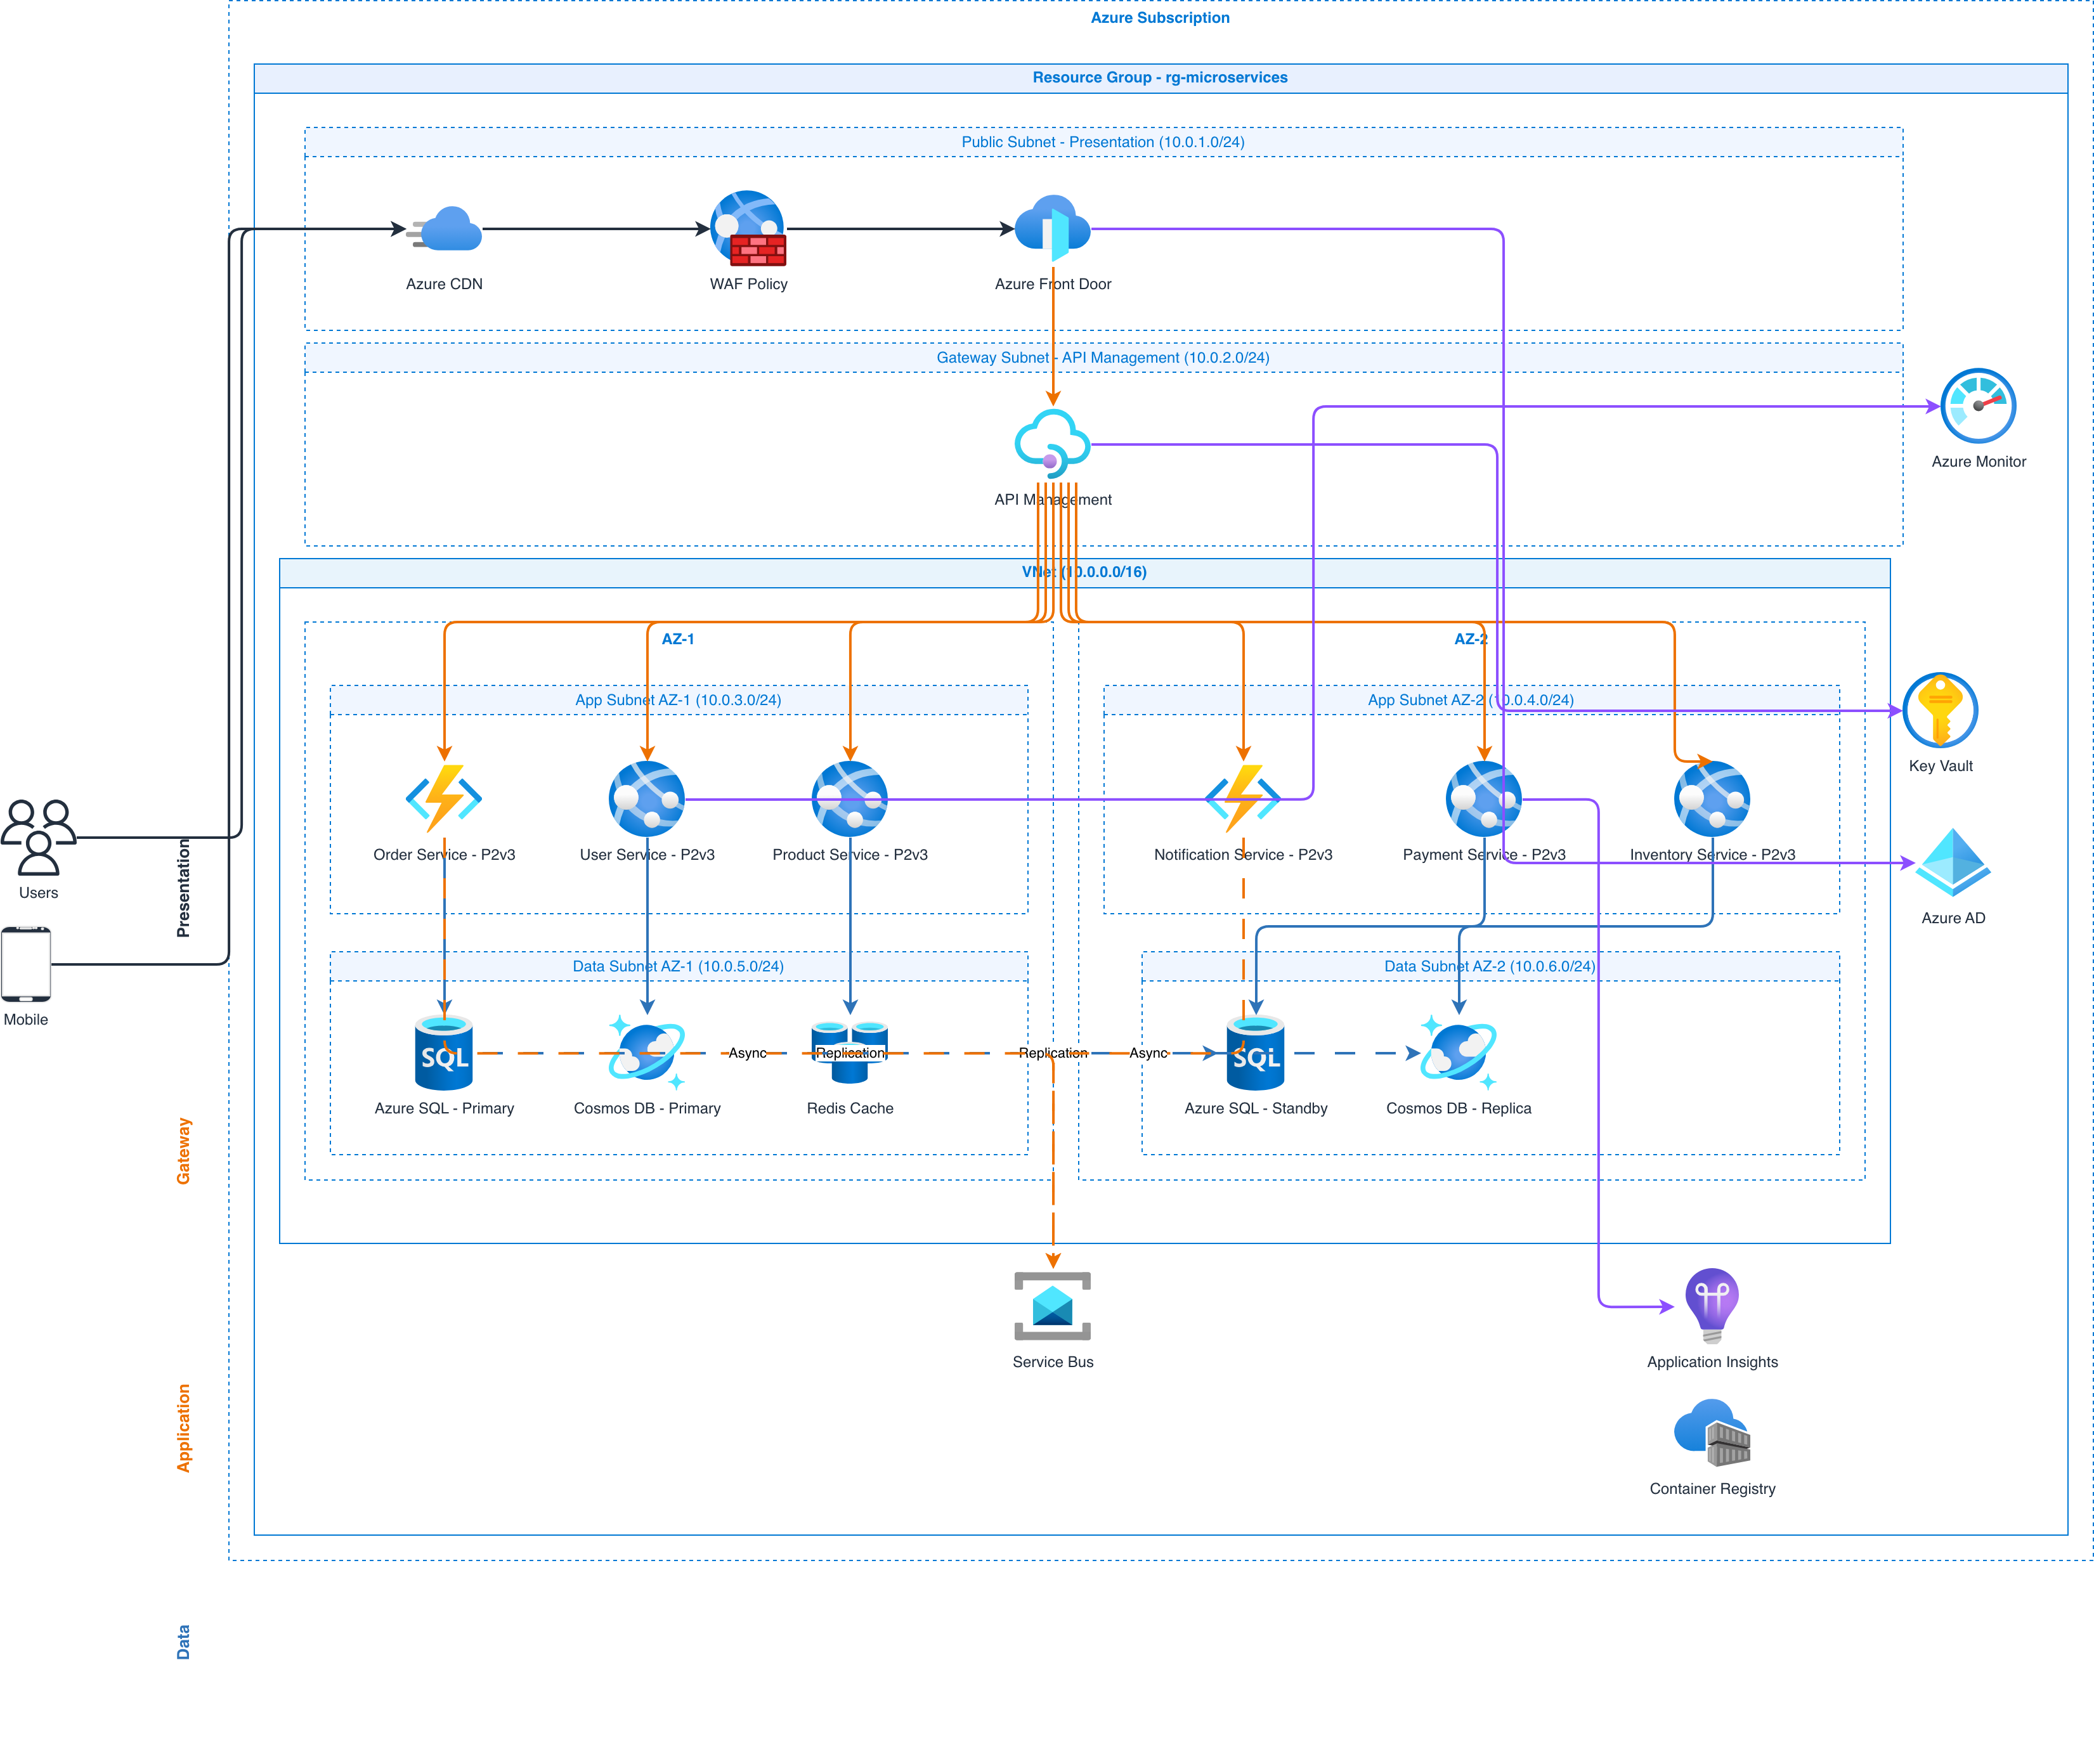
Task: Select the Resource Group rg-microservices header
Action: click(1160, 78)
